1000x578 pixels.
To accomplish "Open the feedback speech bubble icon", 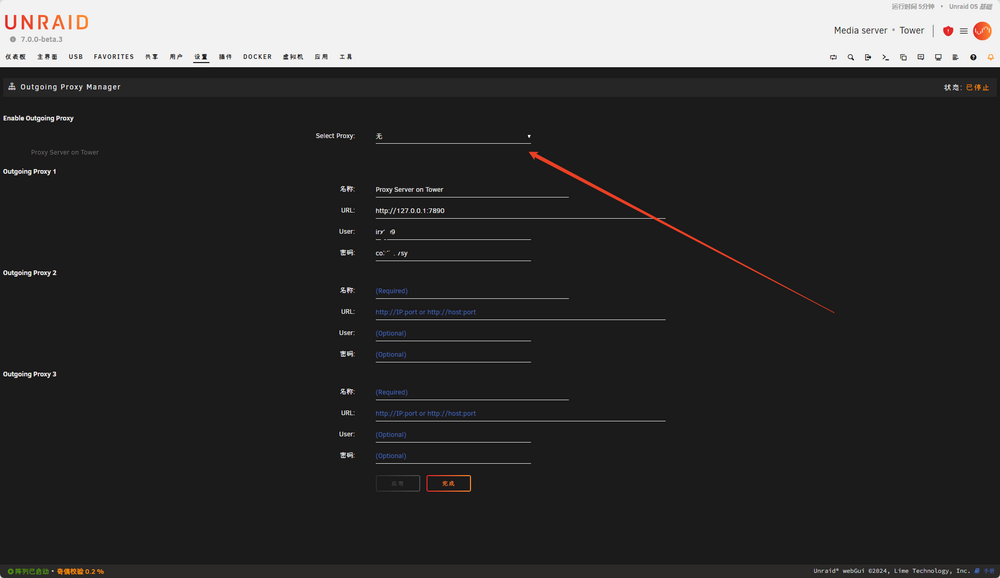I will pos(920,57).
